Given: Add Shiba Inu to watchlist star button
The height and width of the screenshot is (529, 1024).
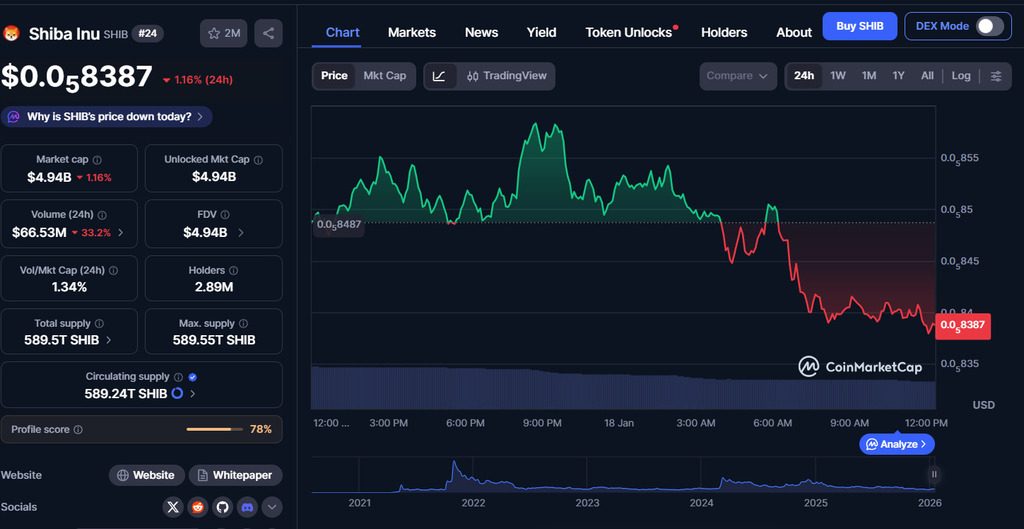Looking at the screenshot, I should [x=224, y=33].
